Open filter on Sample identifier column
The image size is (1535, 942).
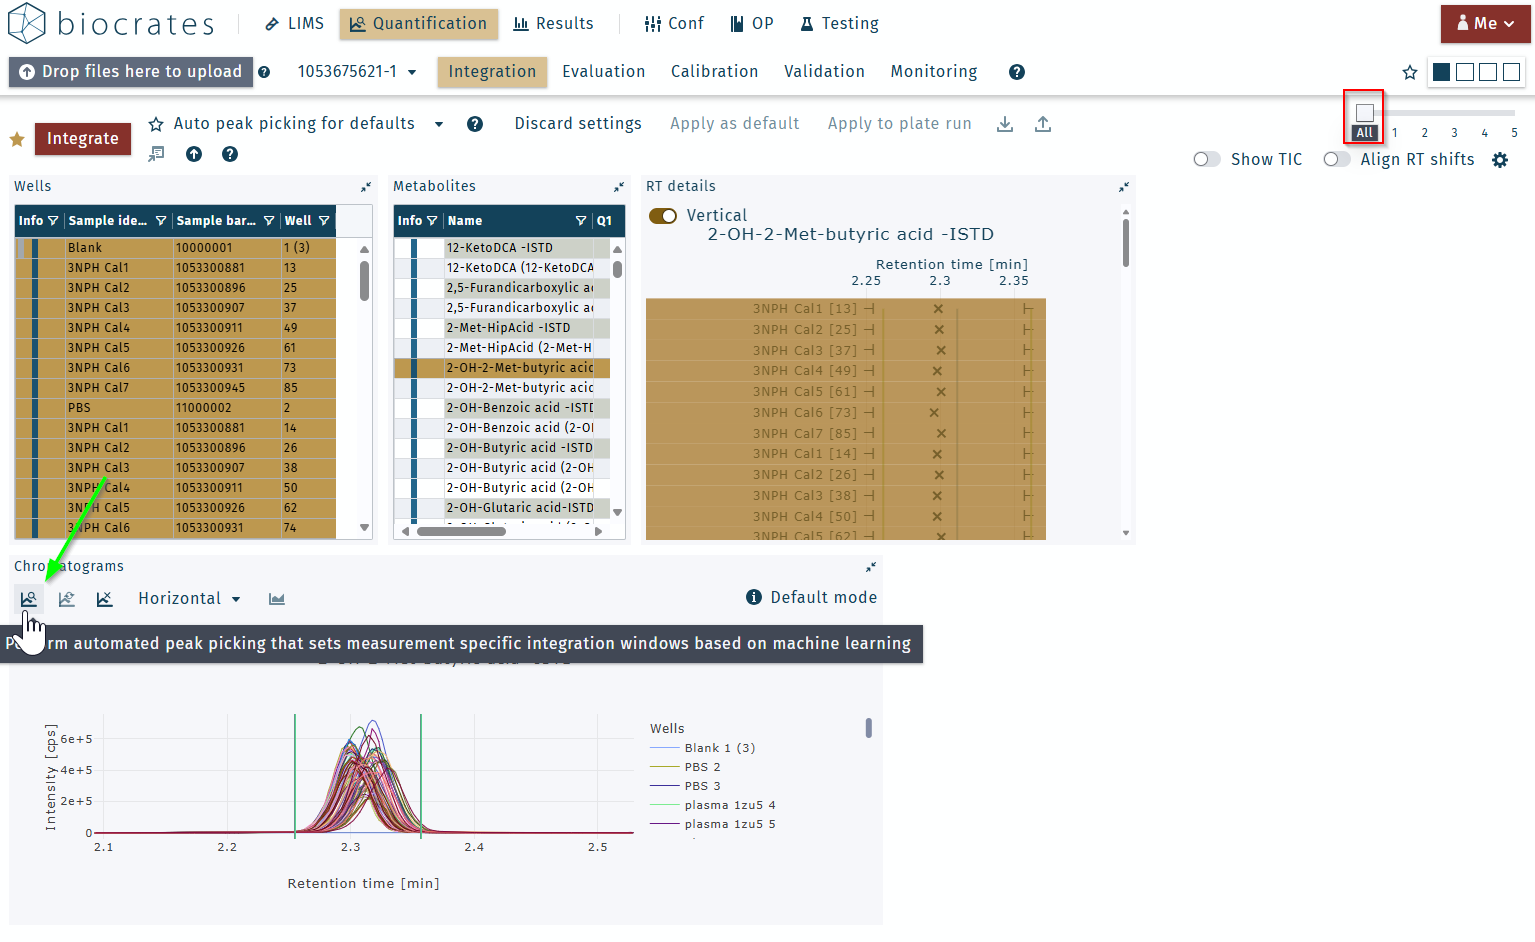pyautogui.click(x=161, y=221)
